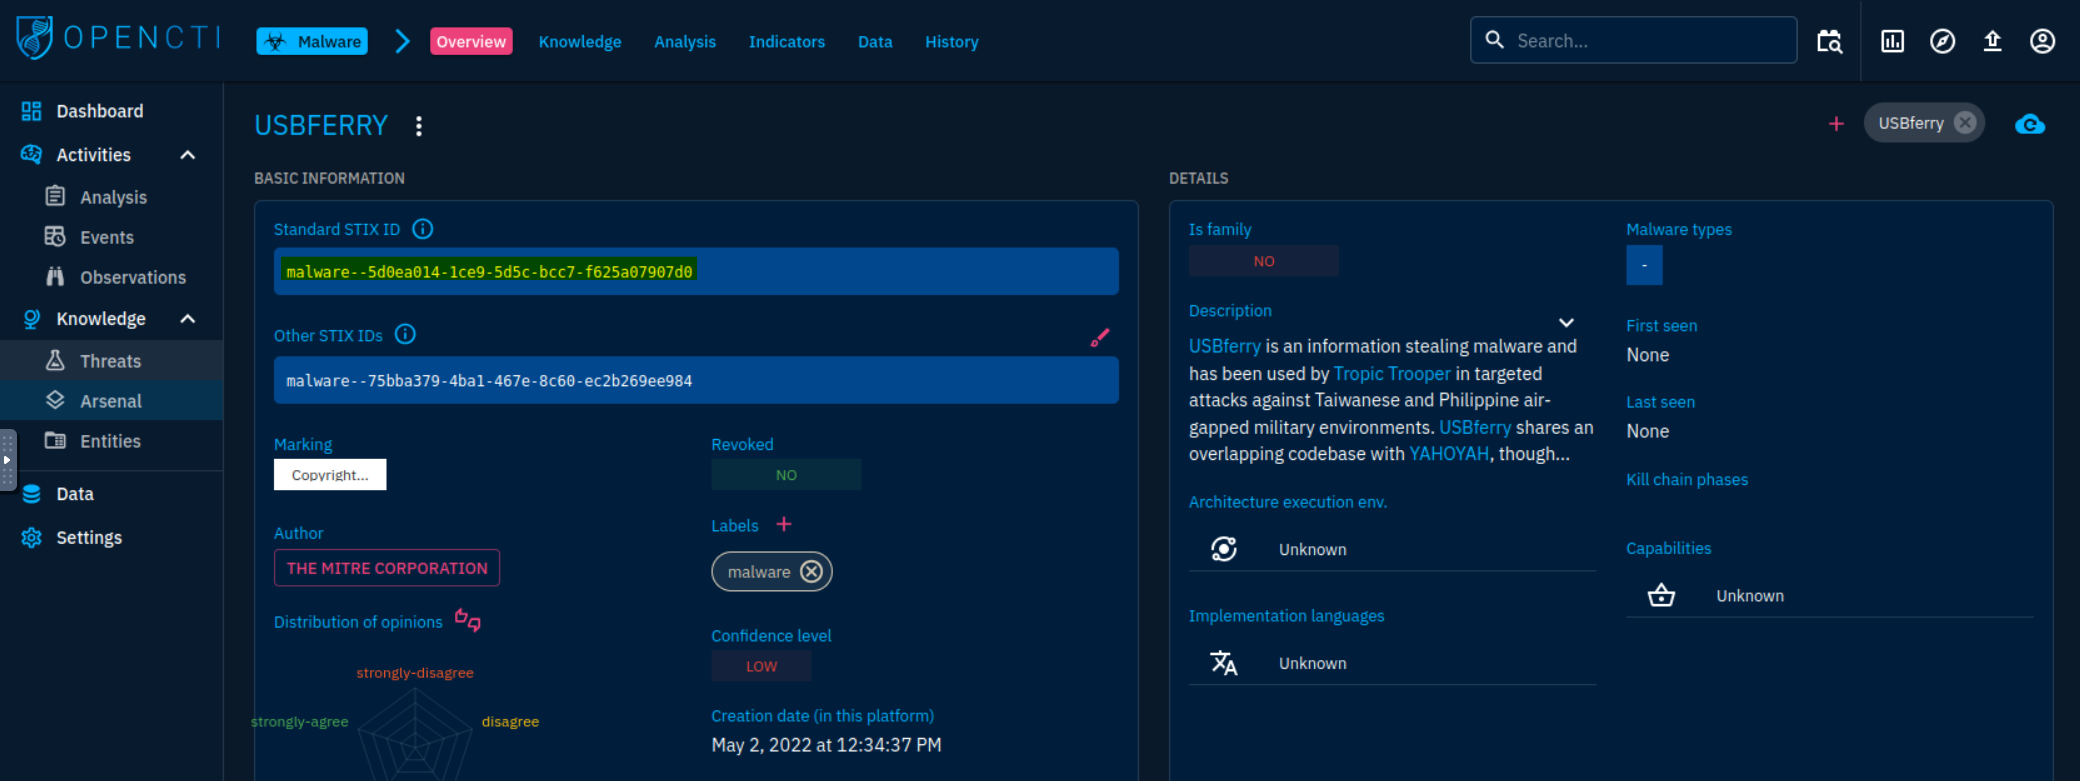Open Entities in the sidebar

pos(111,441)
